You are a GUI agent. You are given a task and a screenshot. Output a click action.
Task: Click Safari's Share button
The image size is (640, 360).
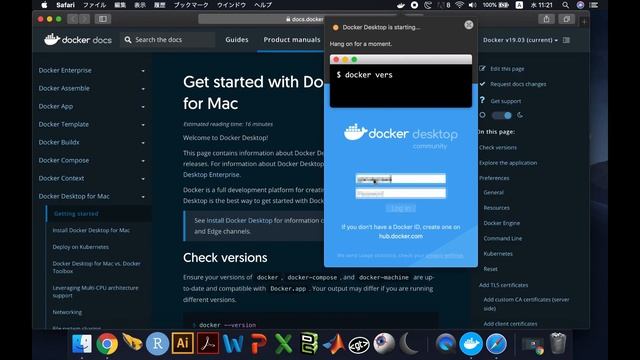tap(546, 19)
